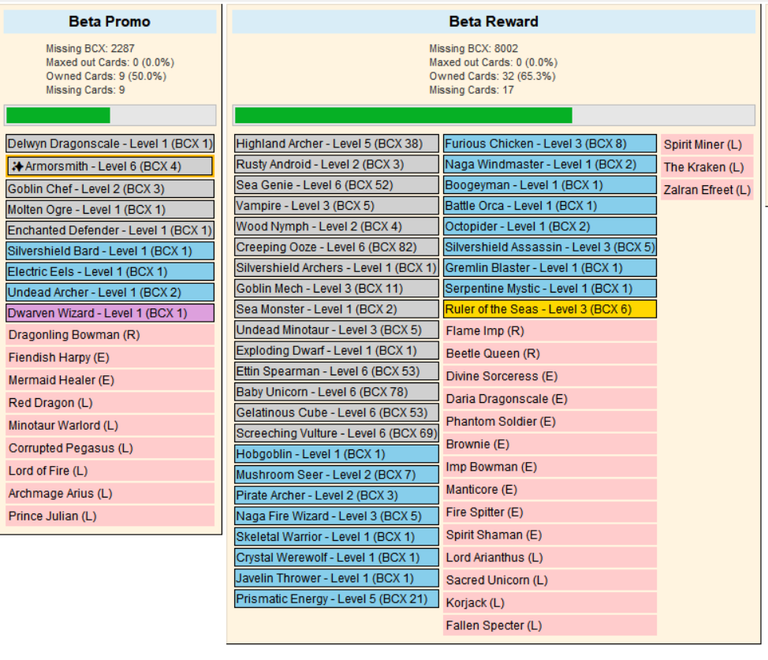This screenshot has height=660, width=768.
Task: Click the Beta Reward section header
Action: [494, 22]
